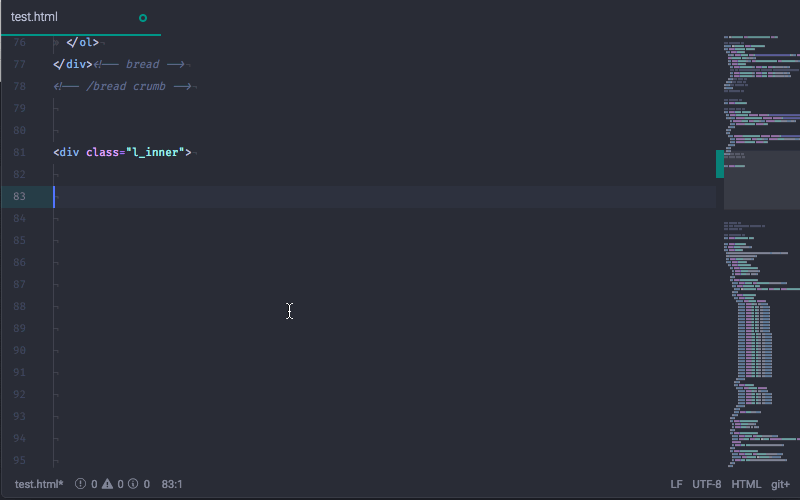
Task: Click the green marker beside the minimap
Action: click(x=719, y=164)
